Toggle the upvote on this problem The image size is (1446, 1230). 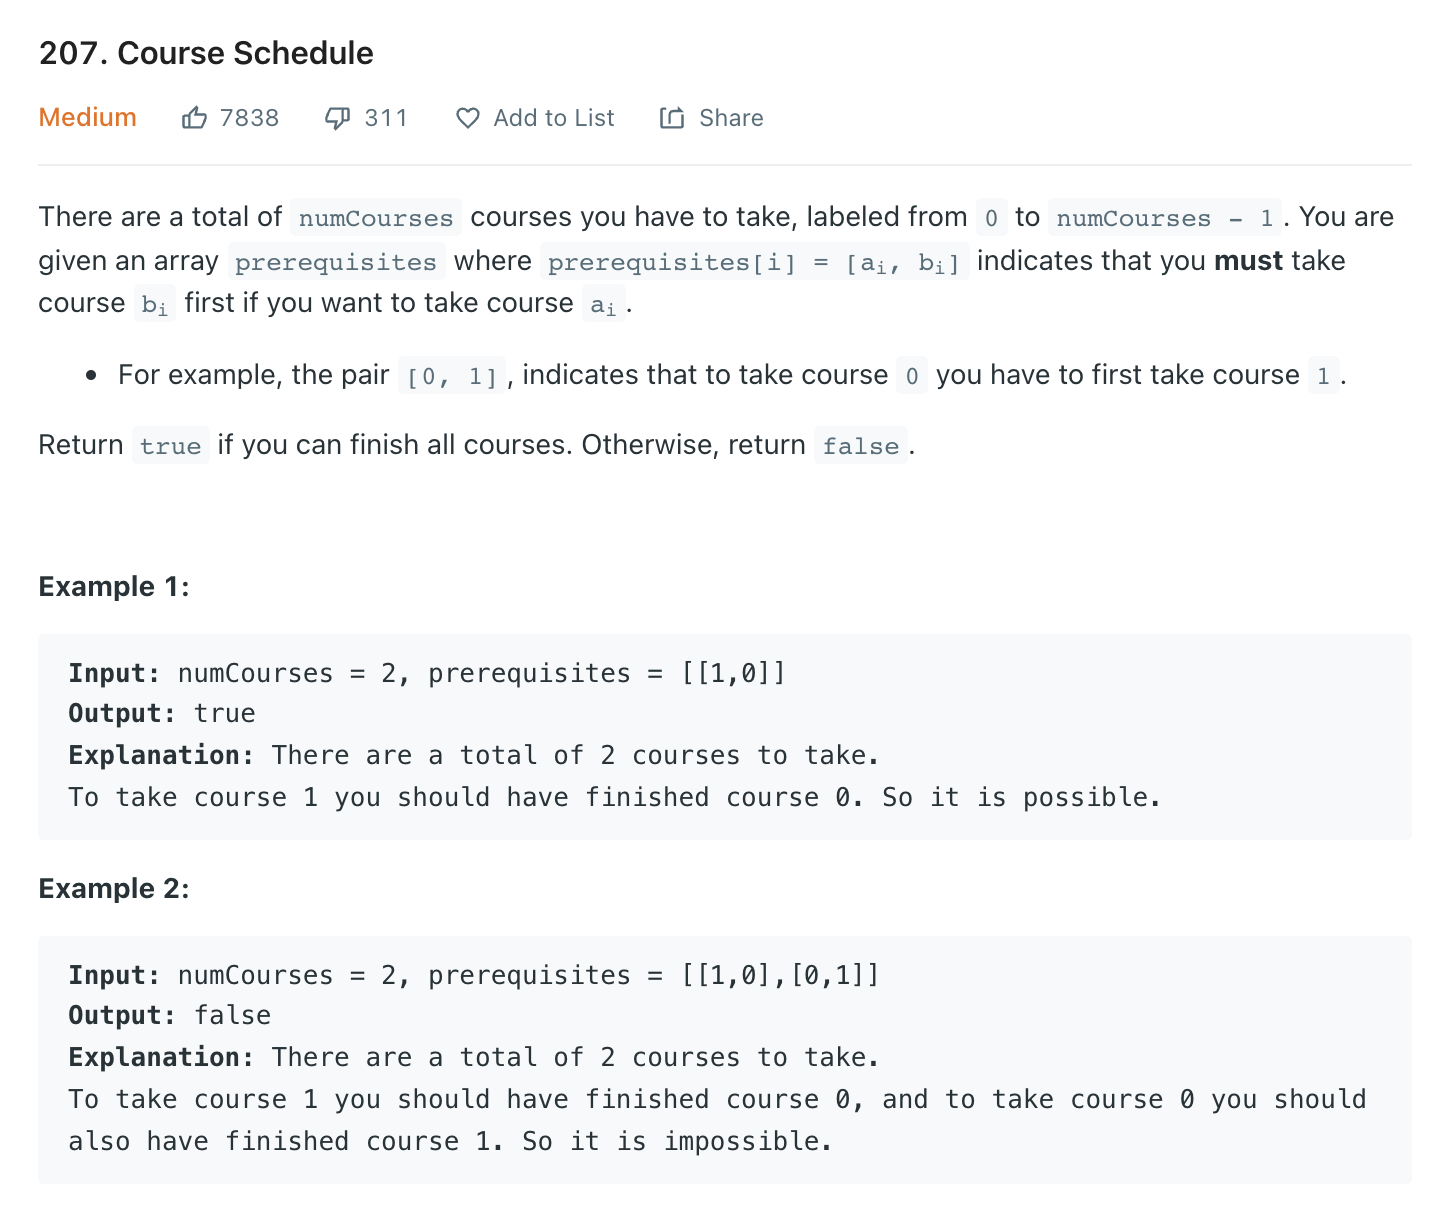[x=196, y=117]
